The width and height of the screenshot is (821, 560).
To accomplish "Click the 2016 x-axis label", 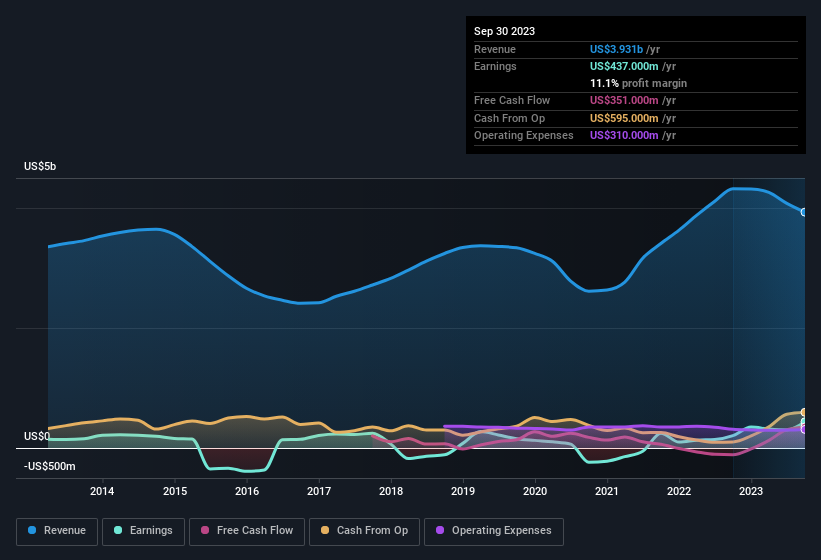I will [247, 491].
